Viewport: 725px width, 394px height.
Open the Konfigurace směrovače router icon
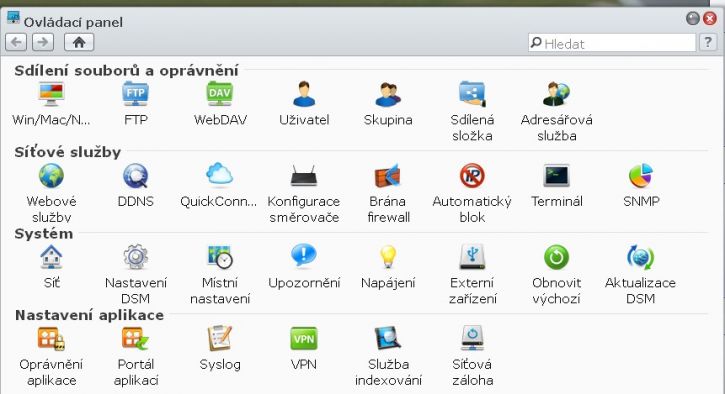[x=304, y=176]
